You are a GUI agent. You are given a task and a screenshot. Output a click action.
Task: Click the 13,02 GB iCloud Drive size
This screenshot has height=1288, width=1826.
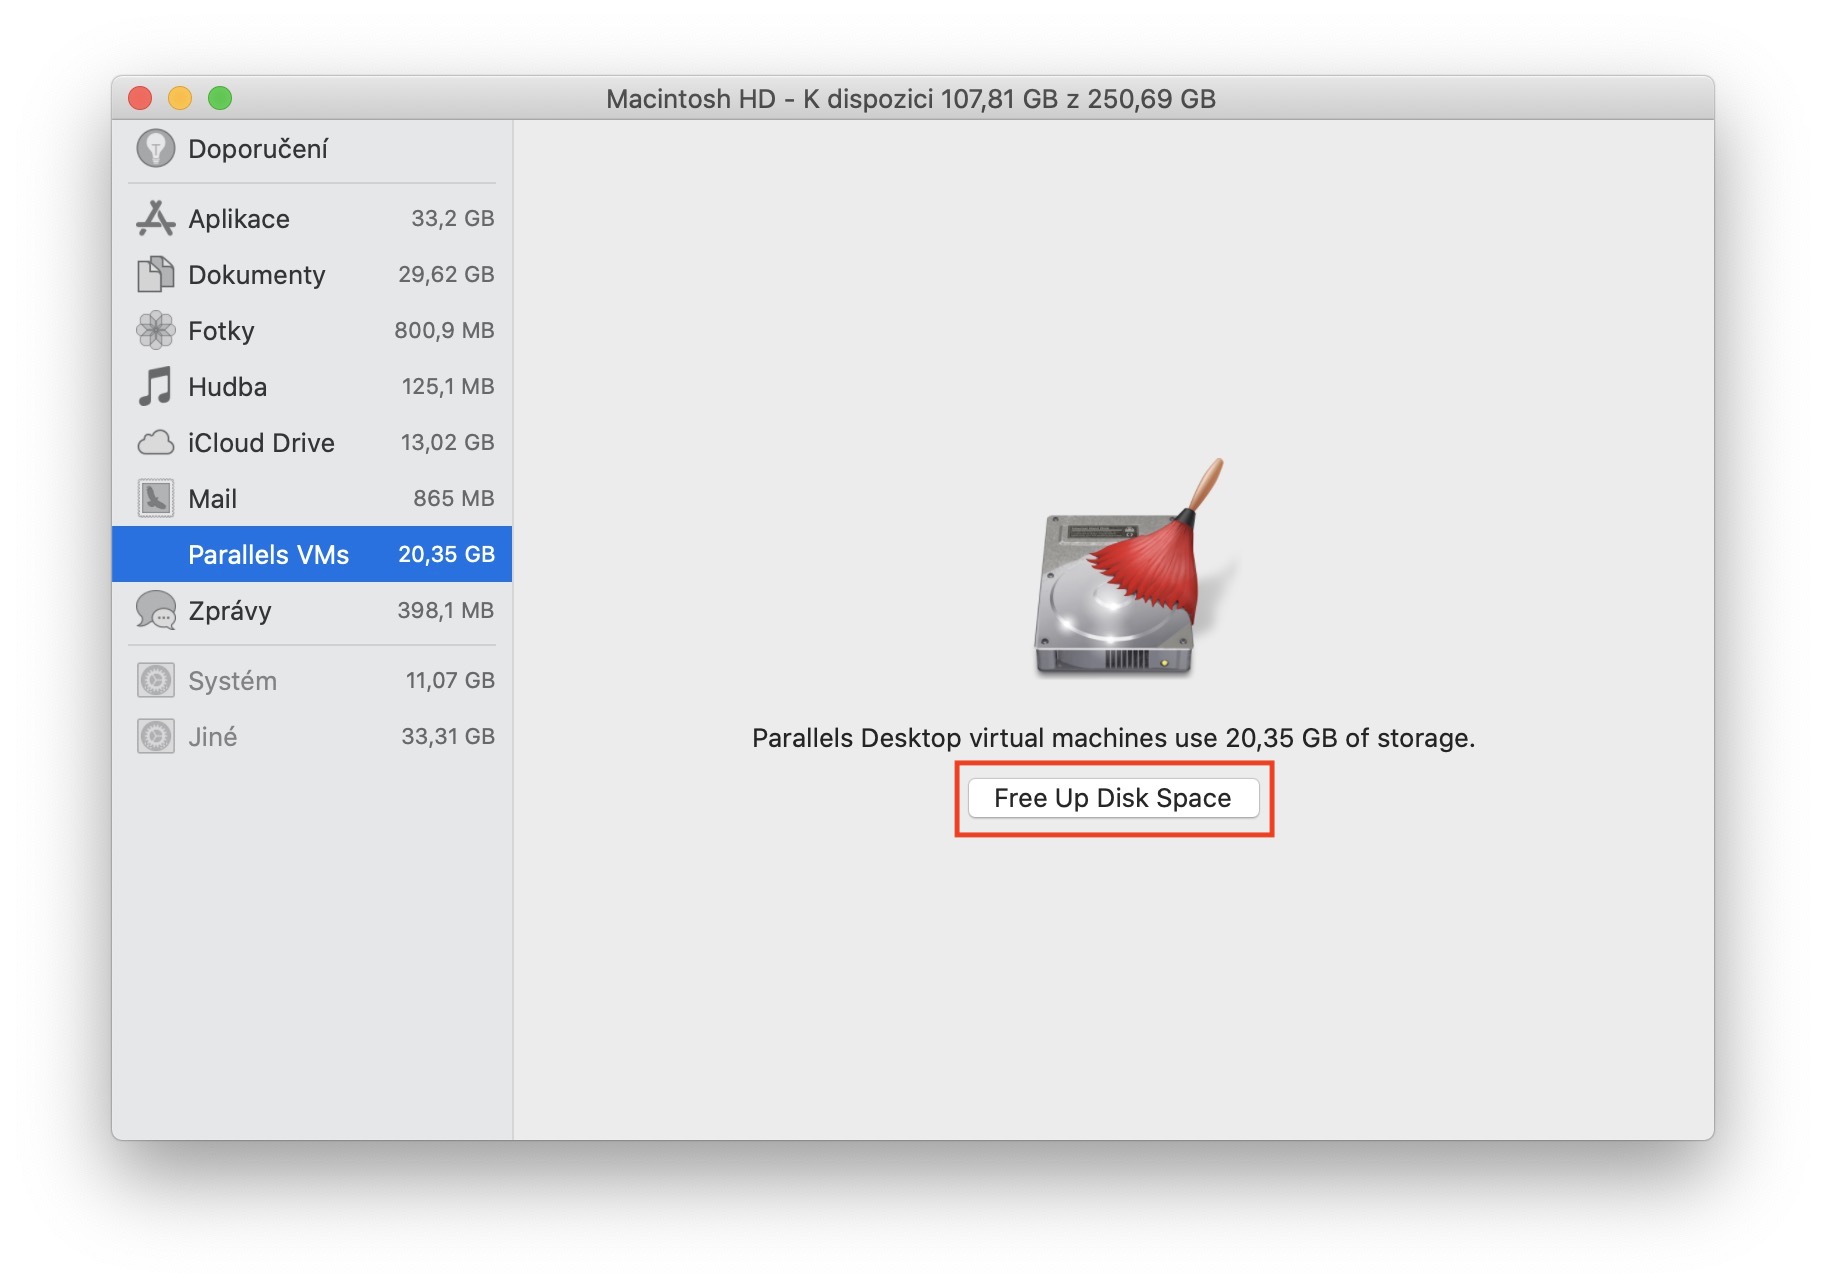[x=448, y=442]
